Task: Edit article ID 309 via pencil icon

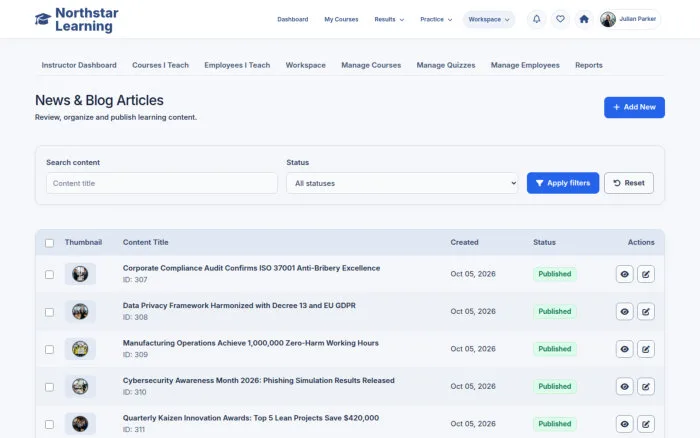Action: tap(646, 349)
